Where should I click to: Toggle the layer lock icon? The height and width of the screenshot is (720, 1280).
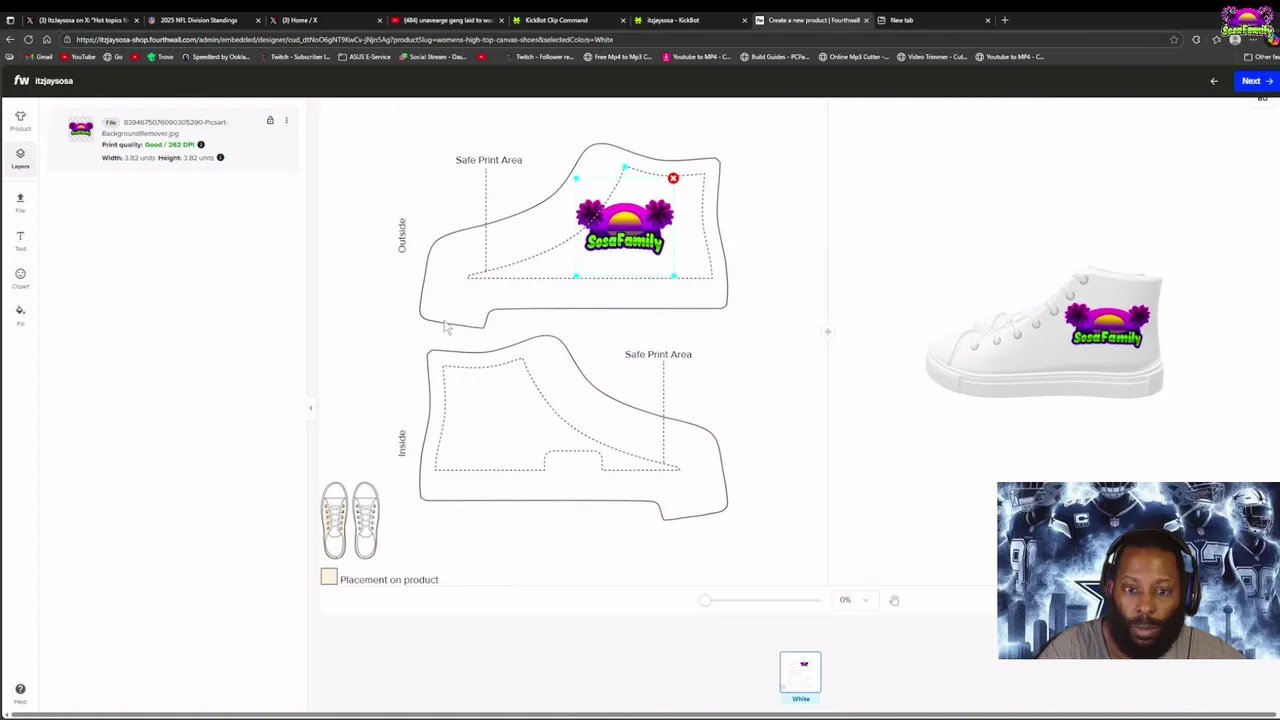tap(270, 120)
